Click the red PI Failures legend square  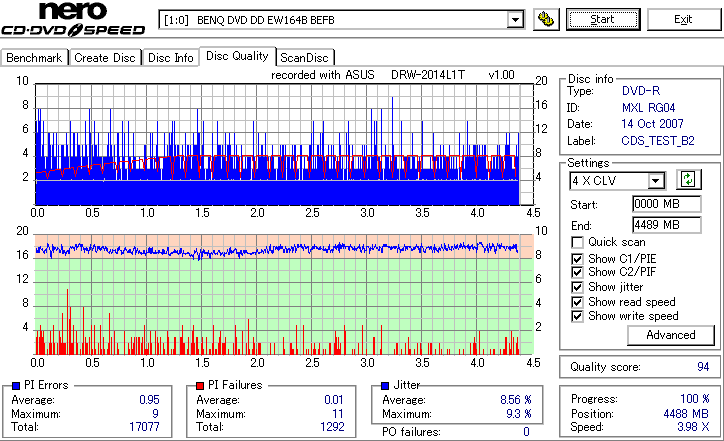200,386
